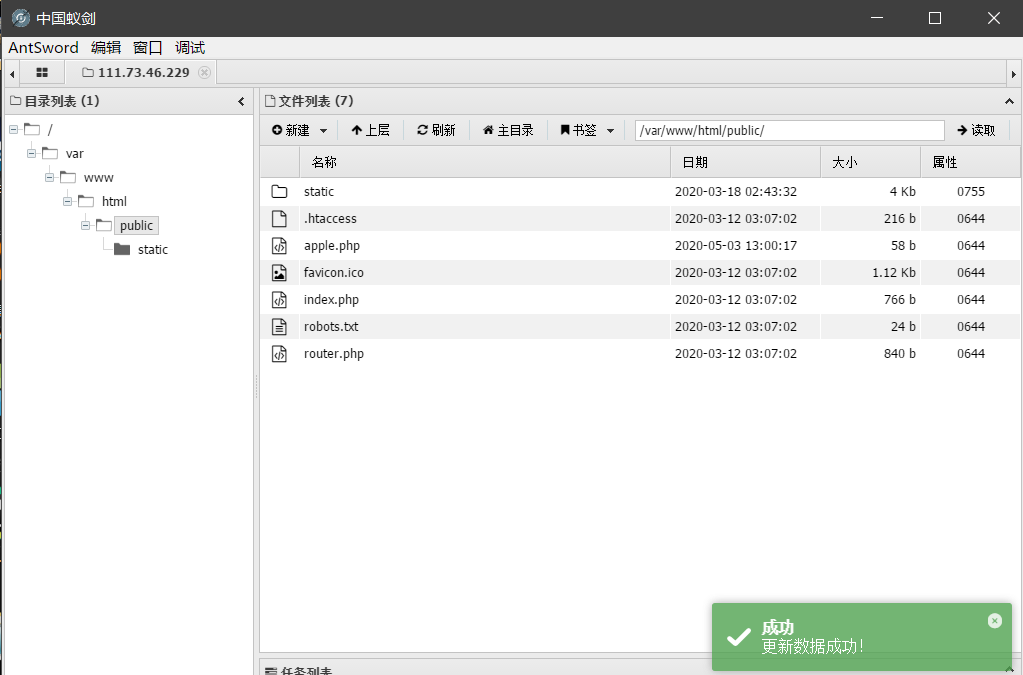Image resolution: width=1023 pixels, height=675 pixels.
Task: Collapse the www node in directory tree
Action: [x=49, y=177]
